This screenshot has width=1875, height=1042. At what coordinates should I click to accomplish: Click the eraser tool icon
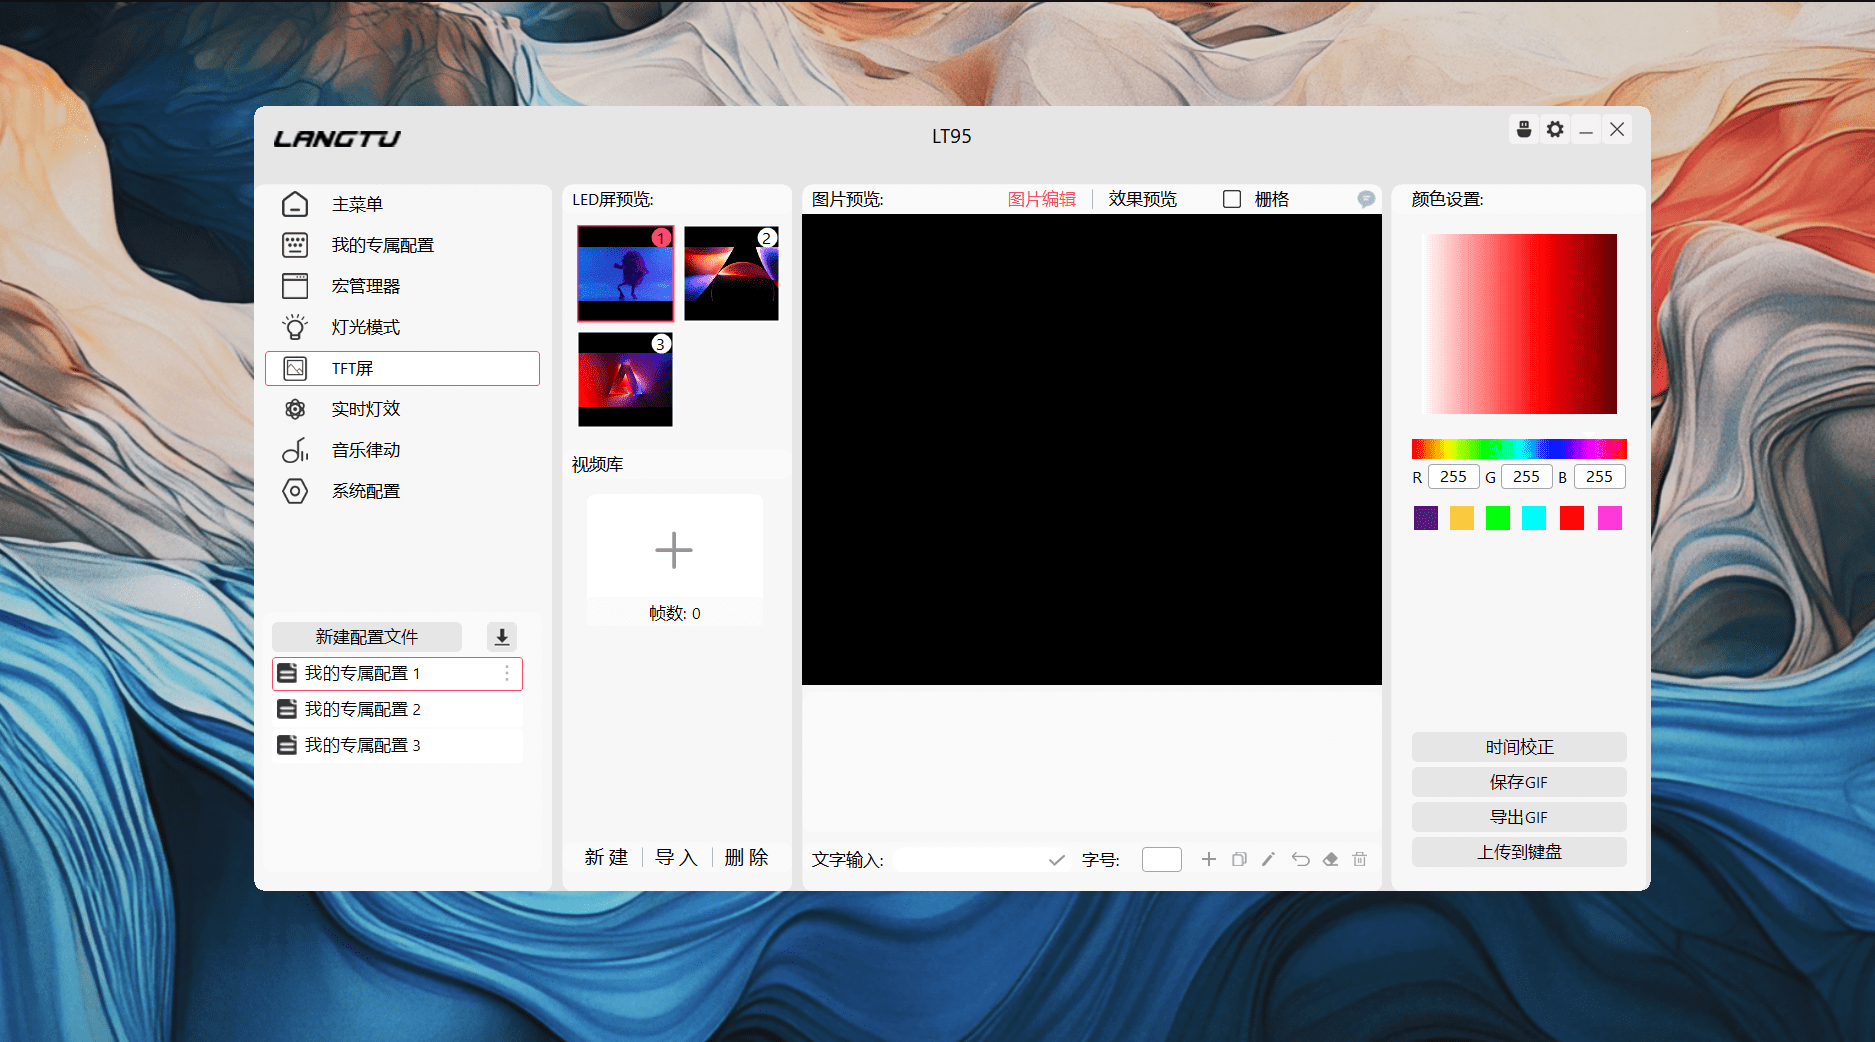[1330, 859]
